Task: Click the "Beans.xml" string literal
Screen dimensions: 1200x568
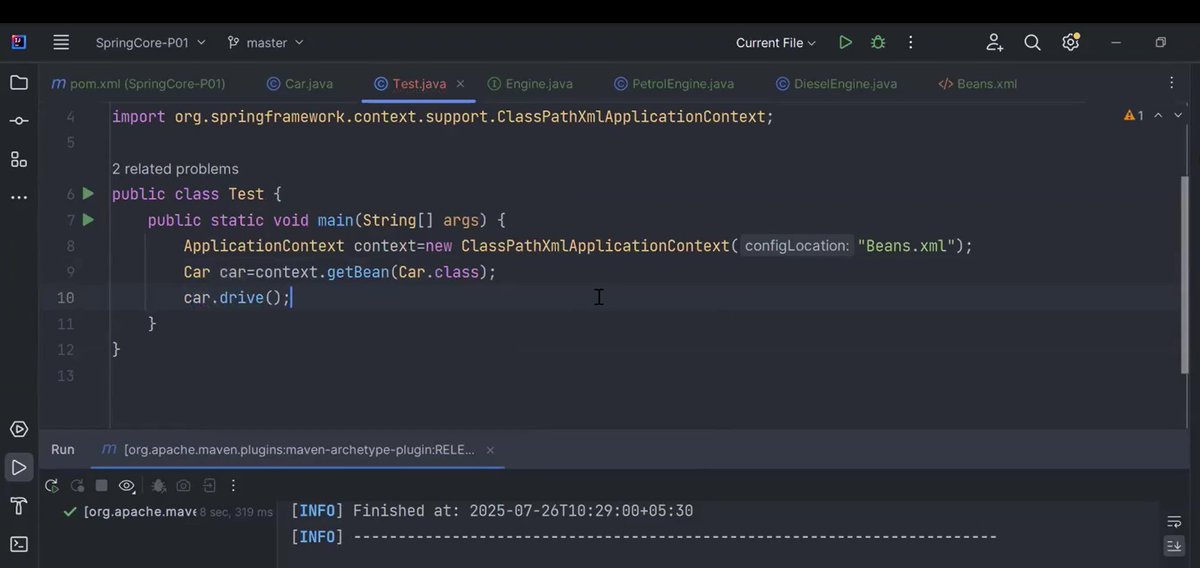Action: pos(908,246)
